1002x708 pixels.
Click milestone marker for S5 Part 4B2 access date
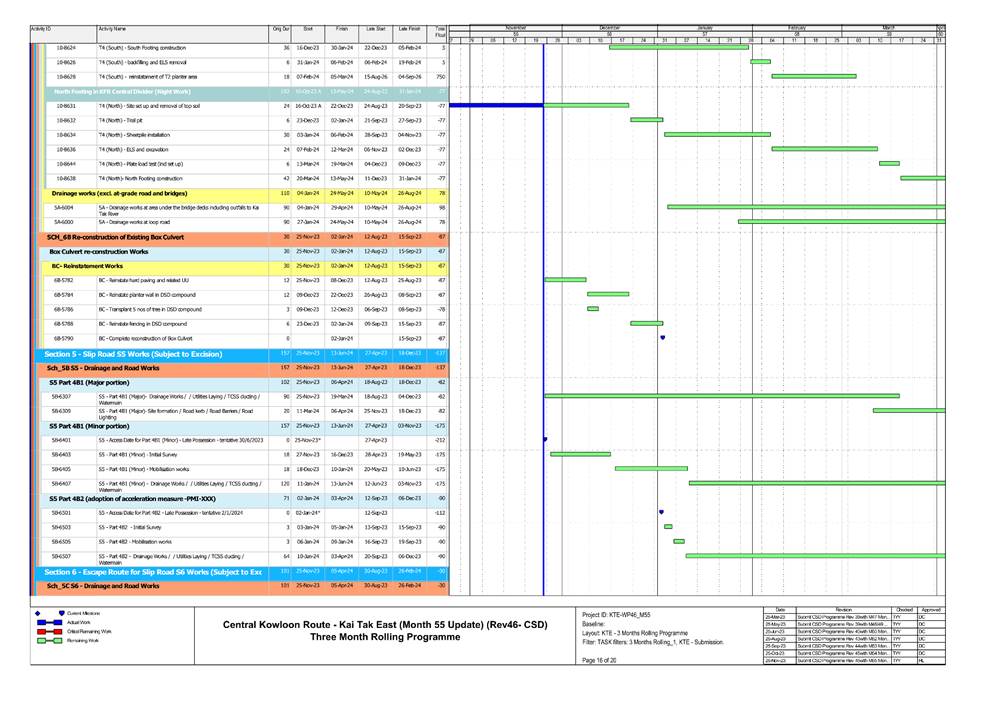[x=663, y=512]
